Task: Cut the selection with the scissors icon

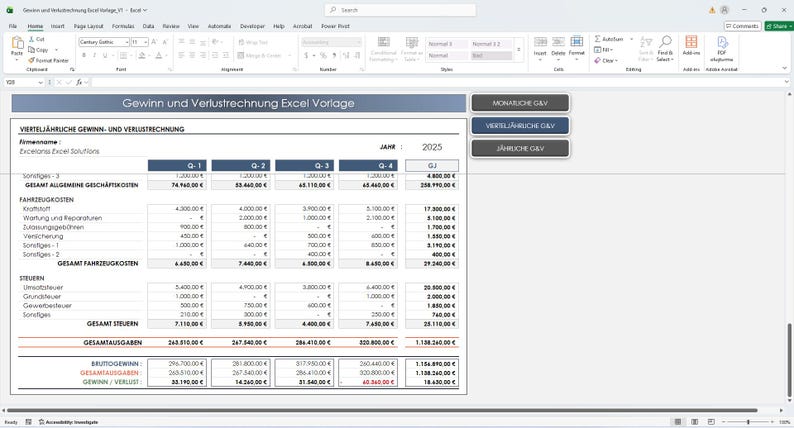Action: click(31, 39)
